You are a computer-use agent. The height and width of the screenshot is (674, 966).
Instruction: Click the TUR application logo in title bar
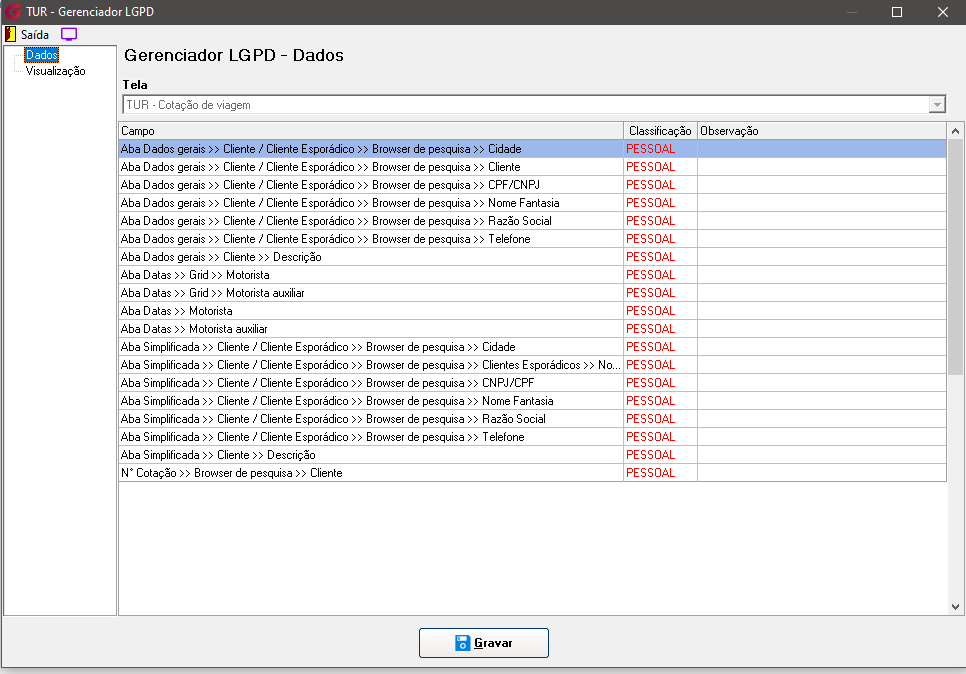click(13, 12)
